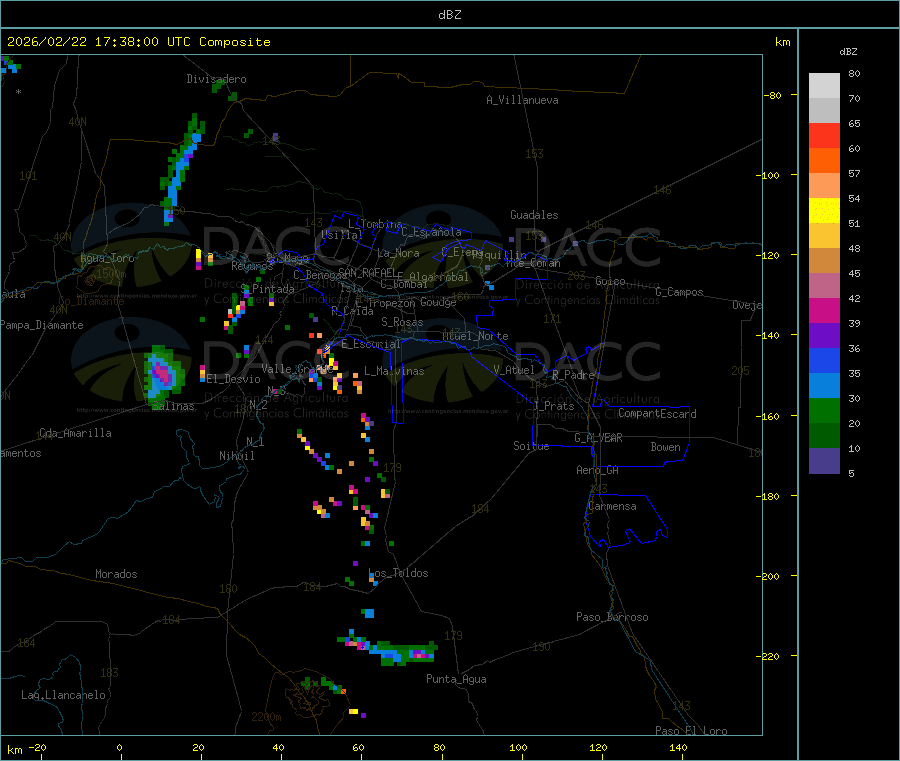Screen dimensions: 900x761
Task: Click the blue 35 dBZ legend swatch
Action: 824,360
